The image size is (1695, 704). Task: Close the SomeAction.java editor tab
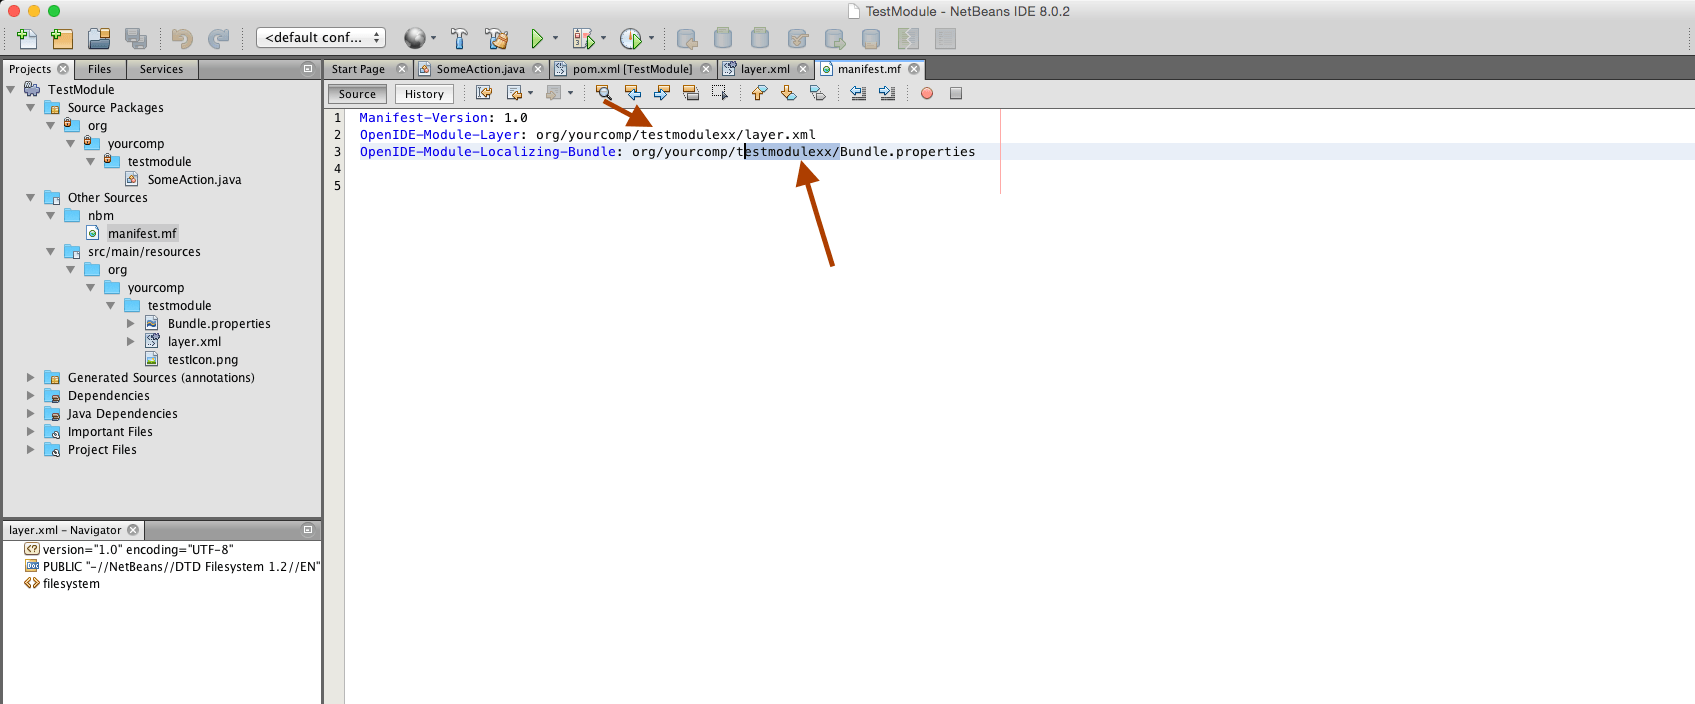[x=538, y=69]
